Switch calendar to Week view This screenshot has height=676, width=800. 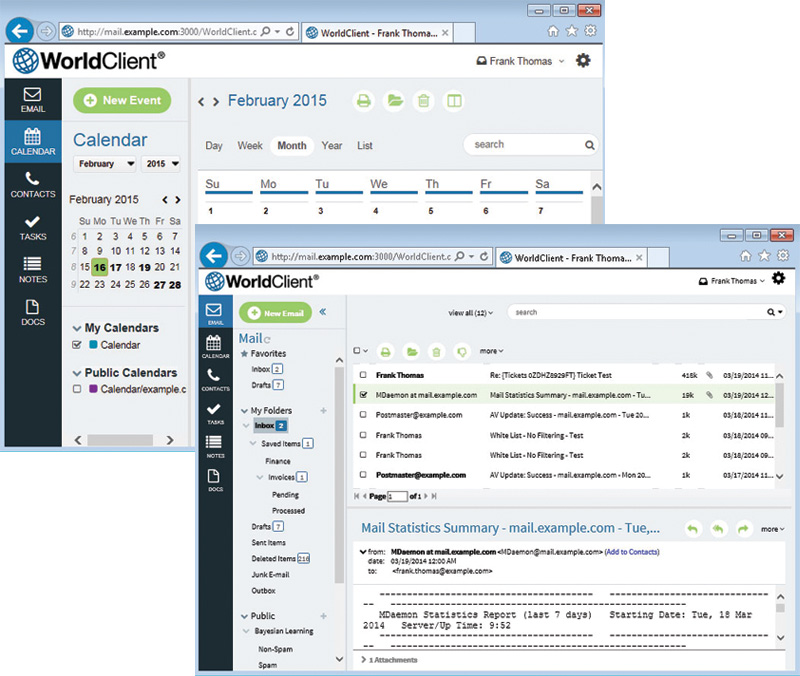point(249,145)
